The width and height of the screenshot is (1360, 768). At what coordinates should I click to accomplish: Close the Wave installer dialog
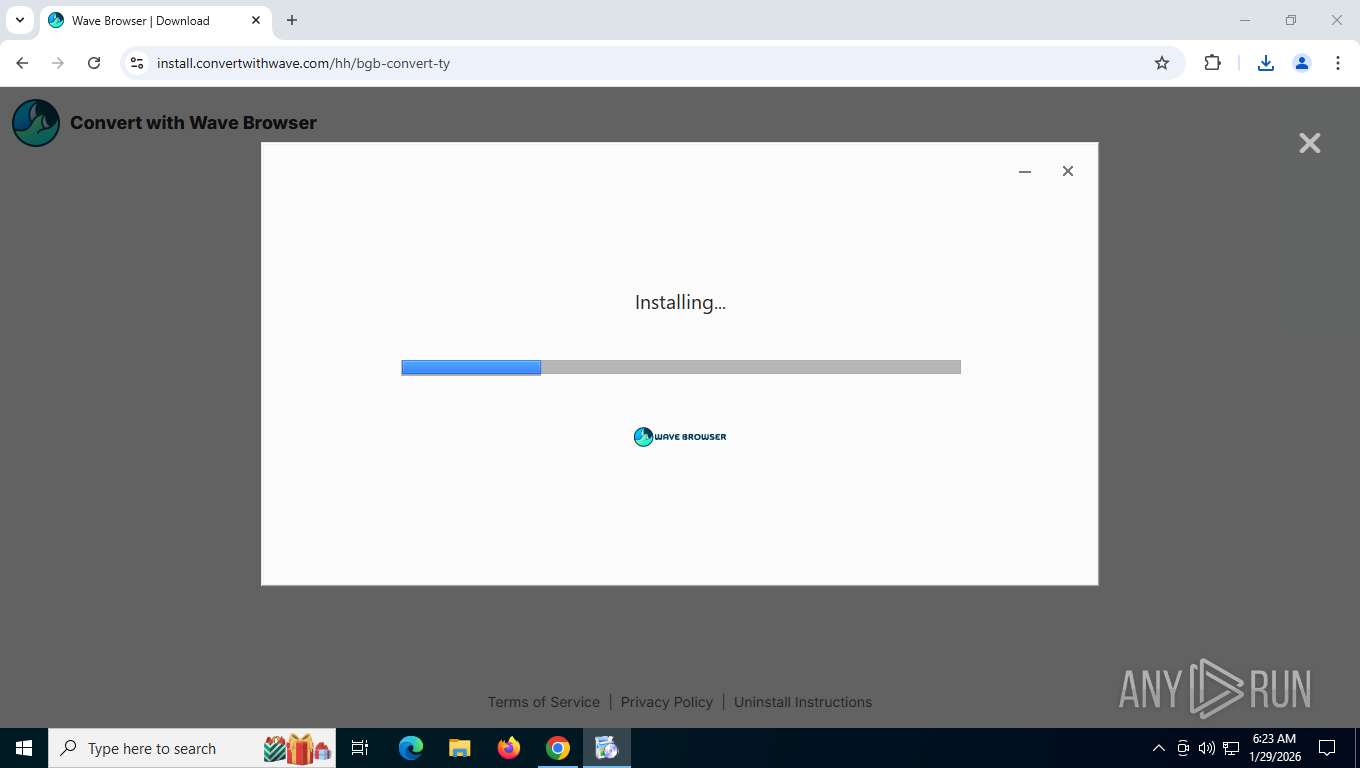pos(1068,171)
